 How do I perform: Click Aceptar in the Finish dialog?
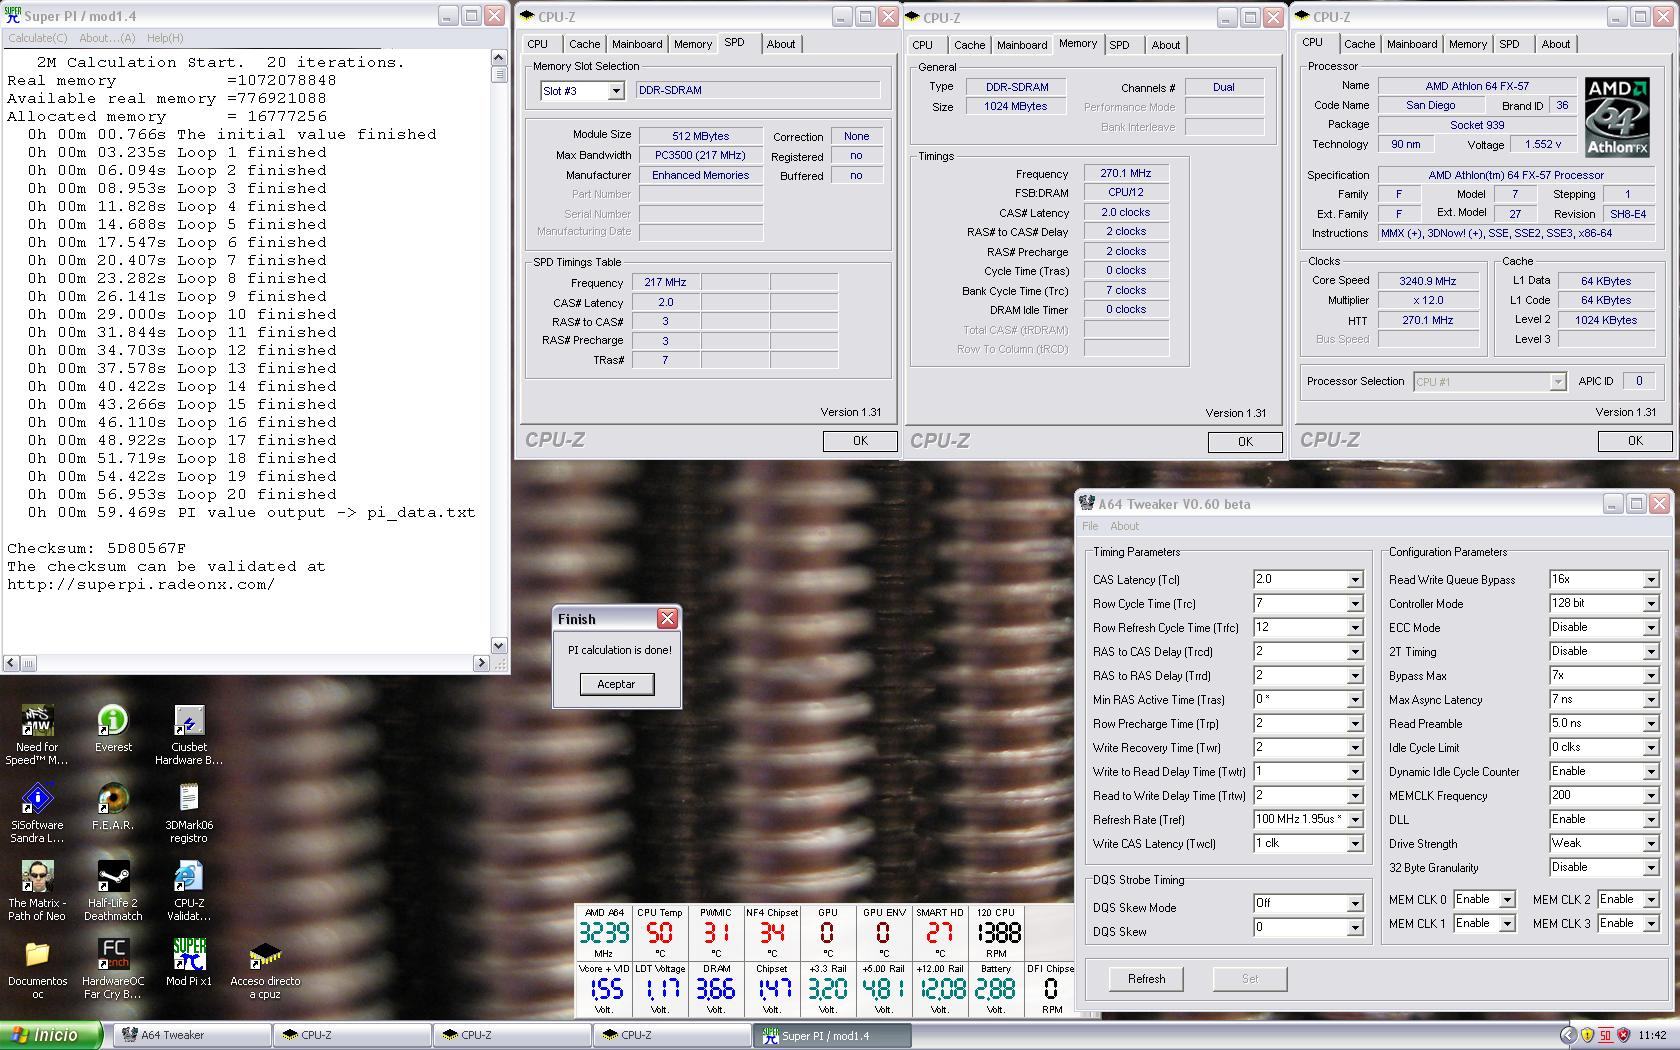(616, 684)
